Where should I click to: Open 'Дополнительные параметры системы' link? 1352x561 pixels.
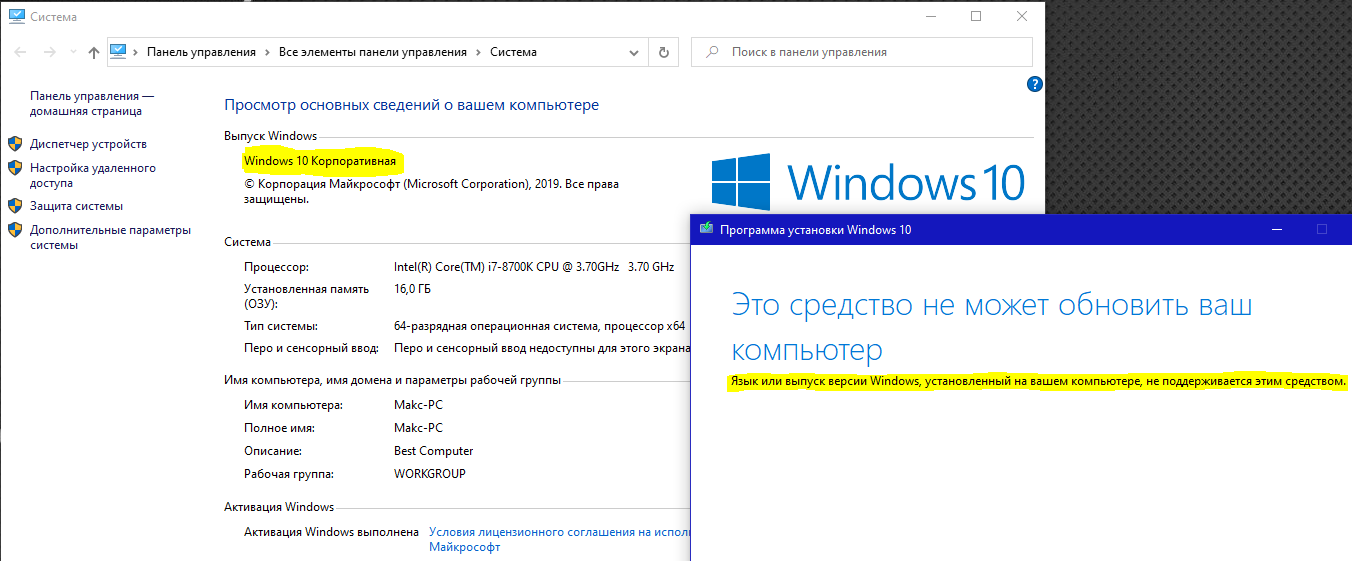pyautogui.click(x=110, y=237)
